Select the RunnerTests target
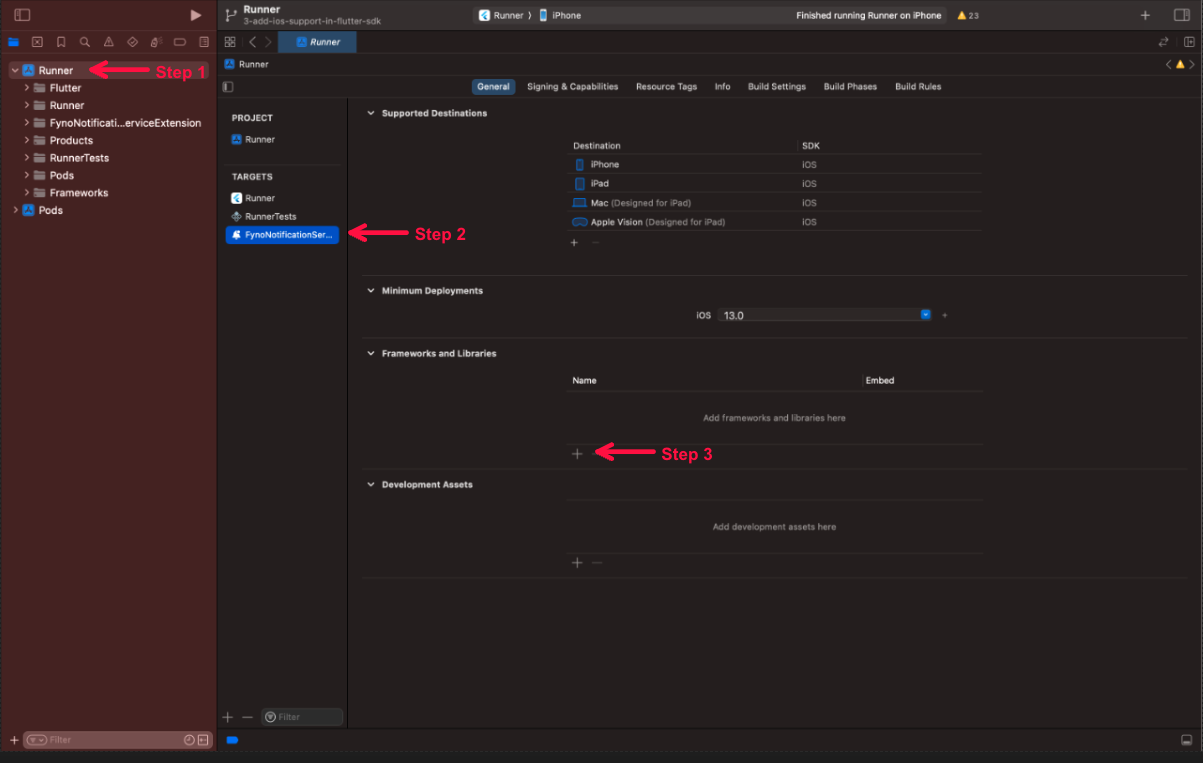 pos(270,216)
